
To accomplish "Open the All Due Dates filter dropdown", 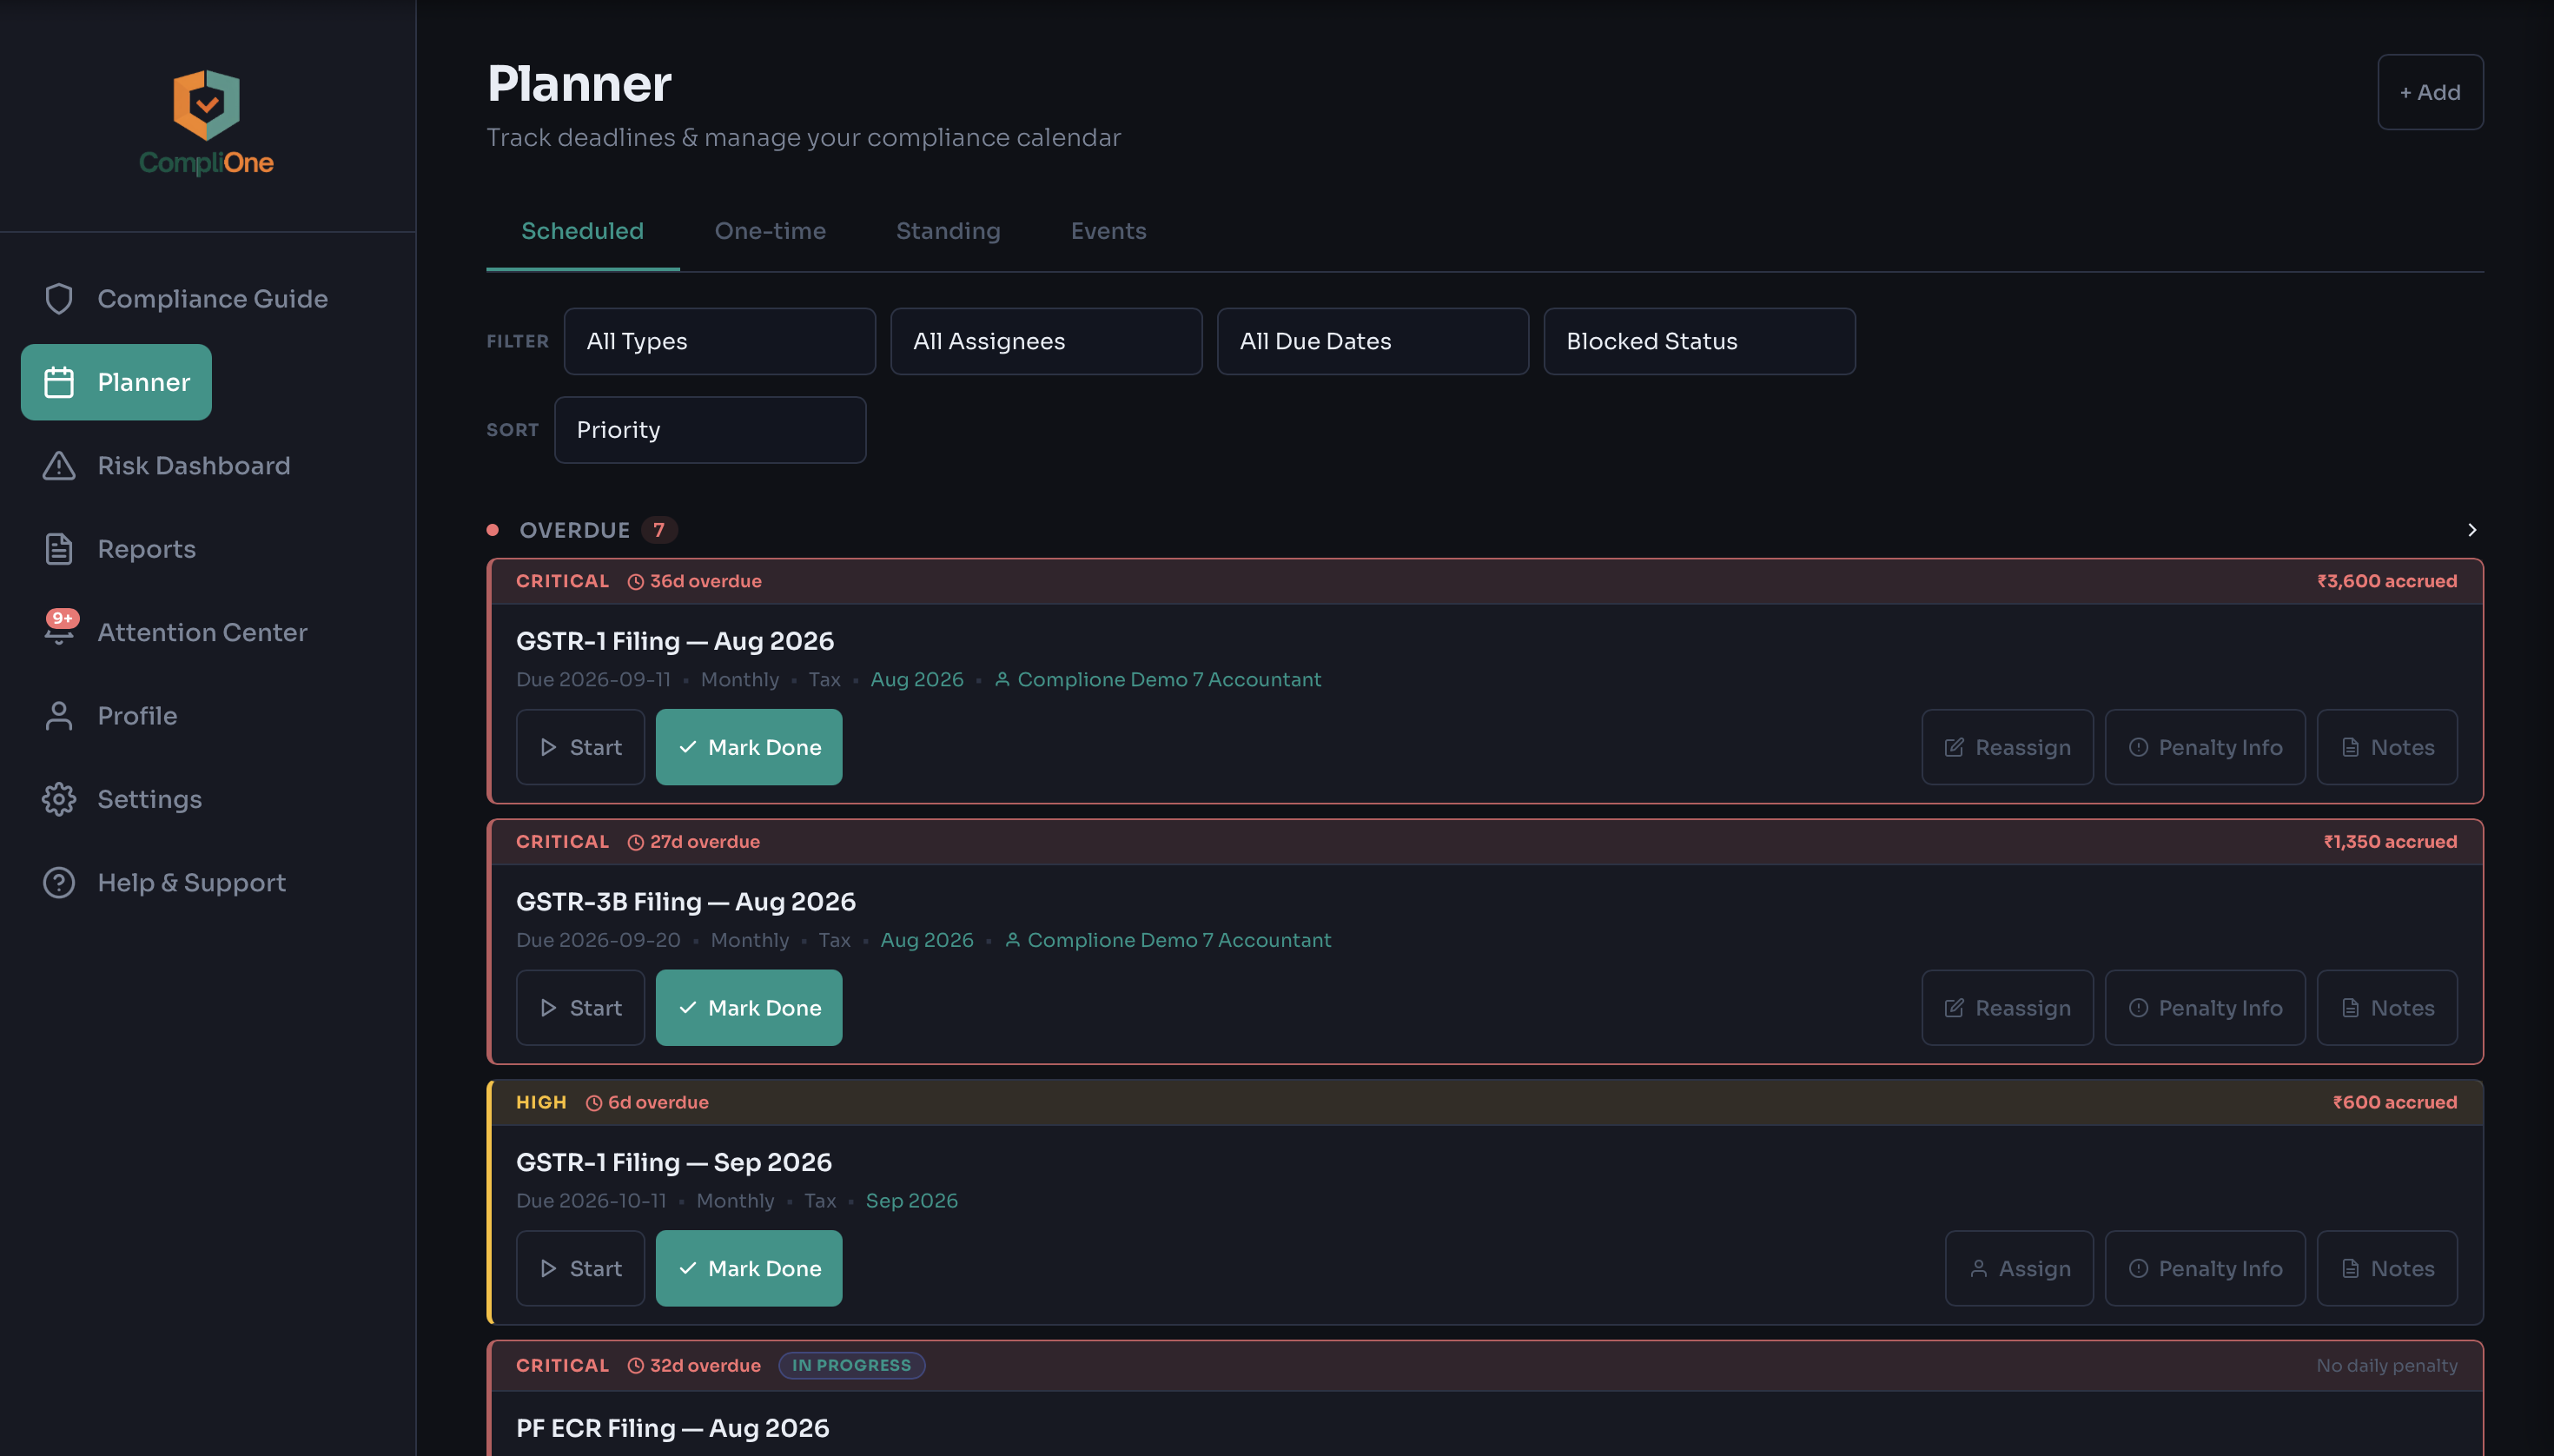I will 1372,341.
